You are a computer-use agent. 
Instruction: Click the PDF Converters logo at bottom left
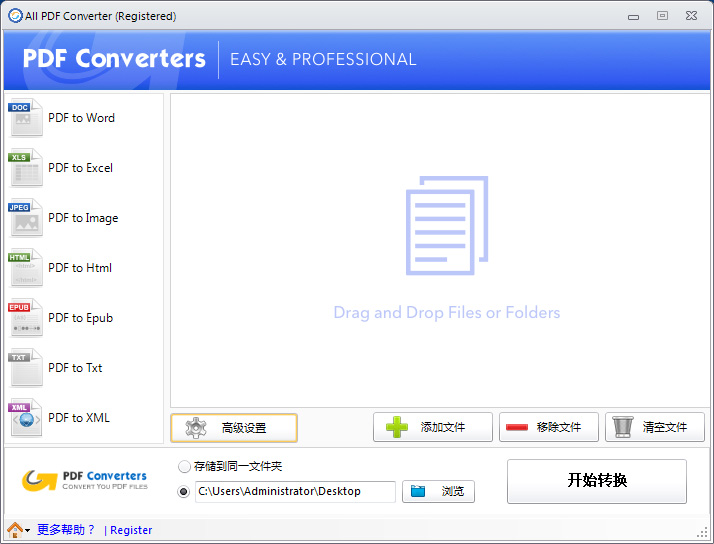85,480
